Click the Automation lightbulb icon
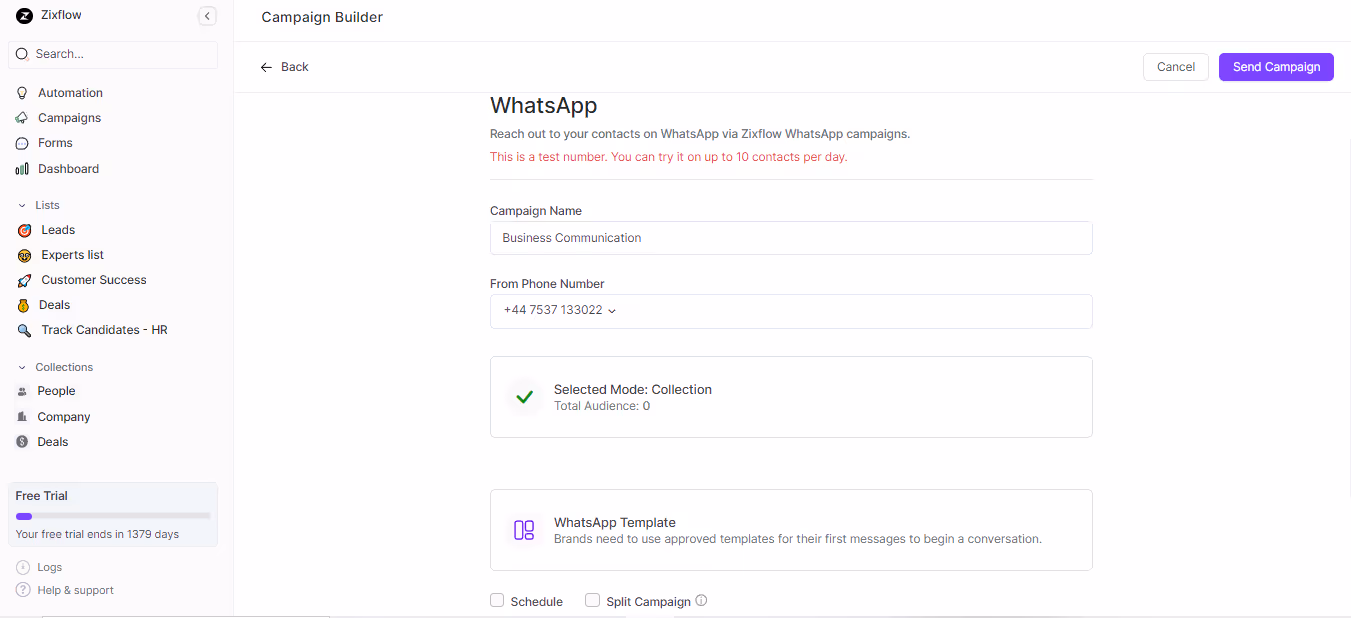1351x618 pixels. click(22, 93)
